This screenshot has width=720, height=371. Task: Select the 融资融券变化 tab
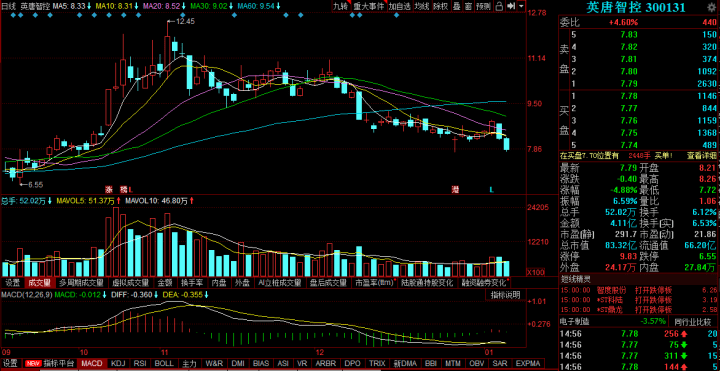tap(483, 282)
